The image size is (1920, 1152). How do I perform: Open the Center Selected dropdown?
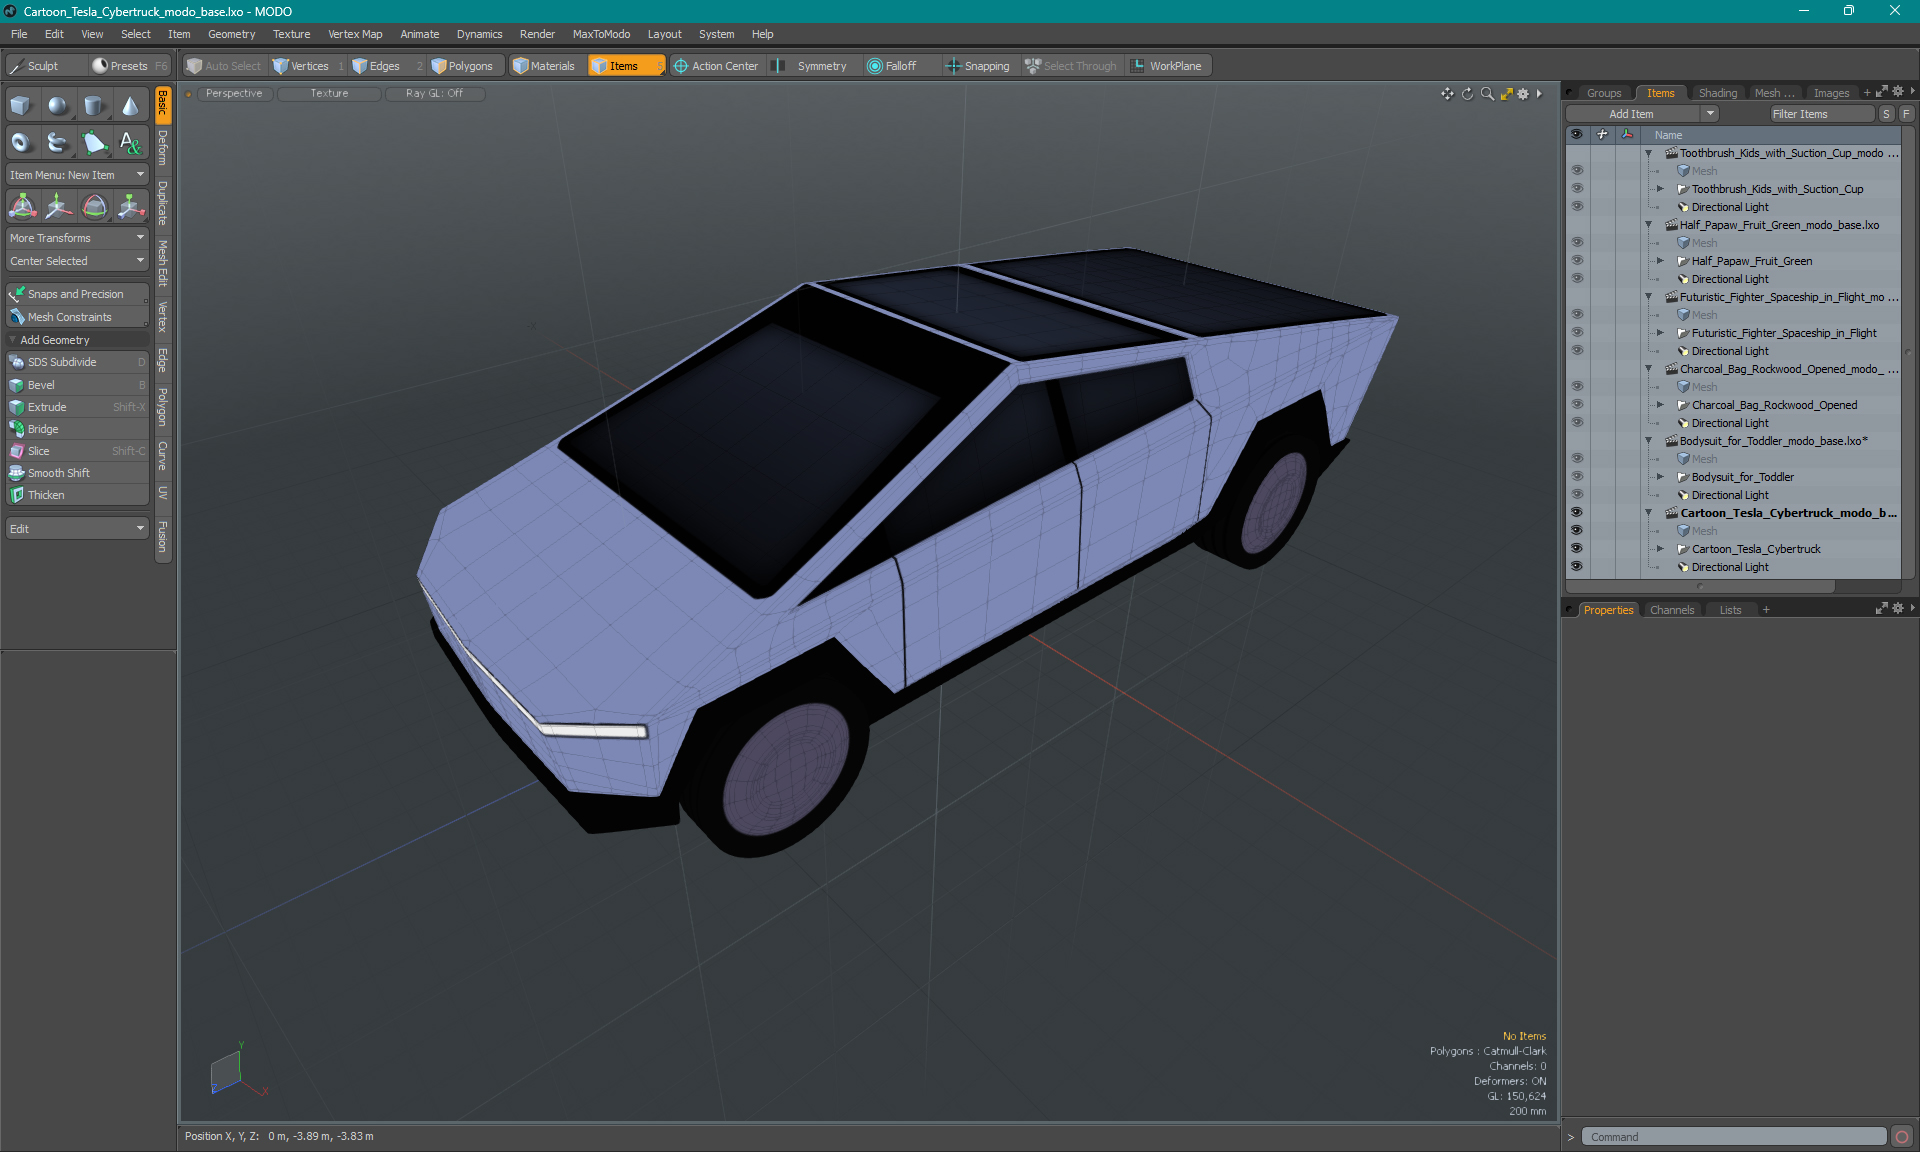point(77,261)
